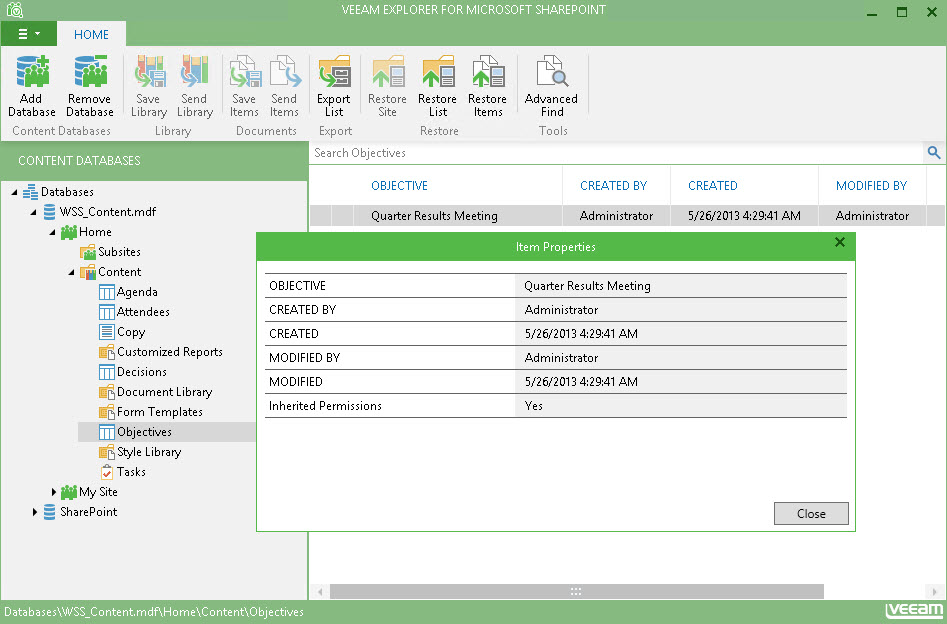Click the Restore Items icon
The image size is (947, 624).
click(488, 71)
